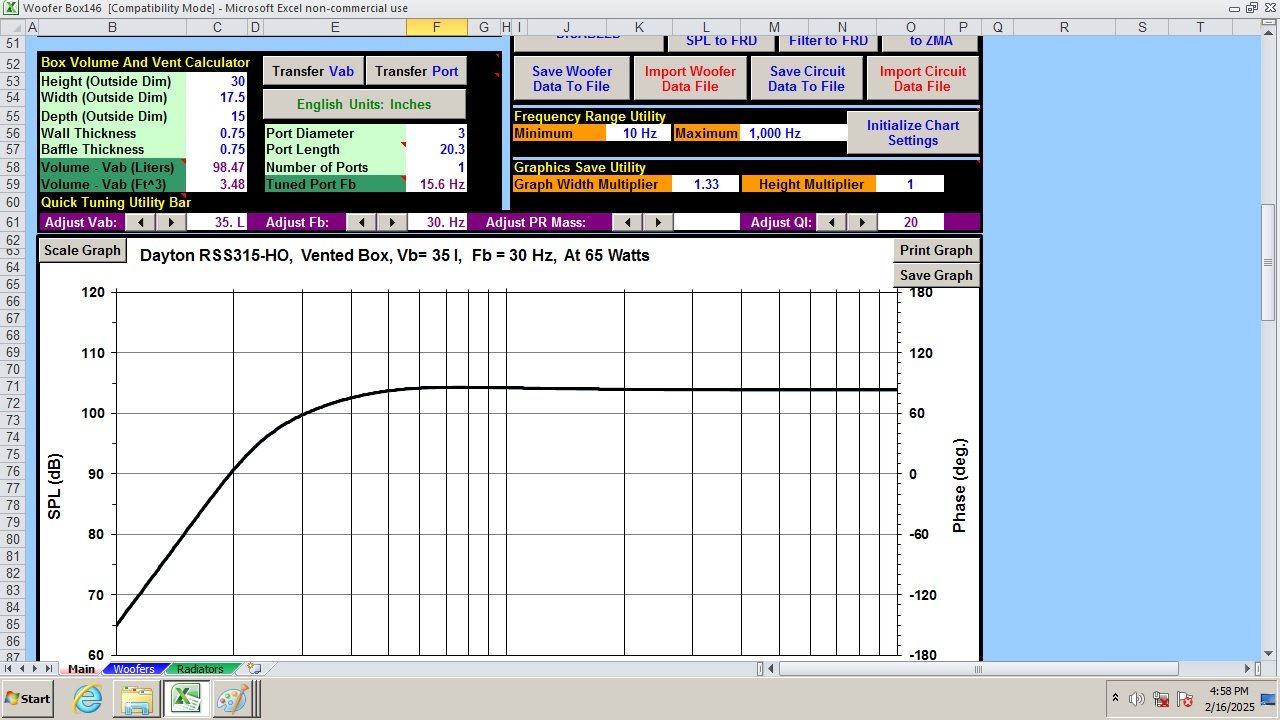The image size is (1280, 720).
Task: Go to last sheet navigation arrow
Action: [x=49, y=669]
